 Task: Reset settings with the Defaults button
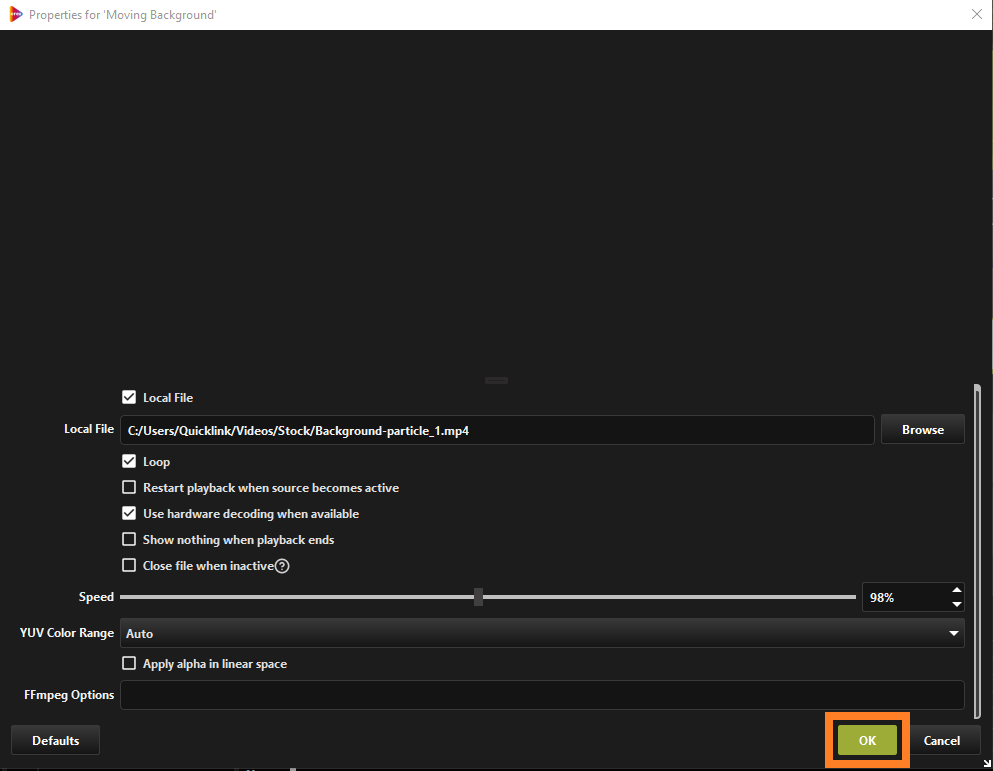click(x=56, y=741)
